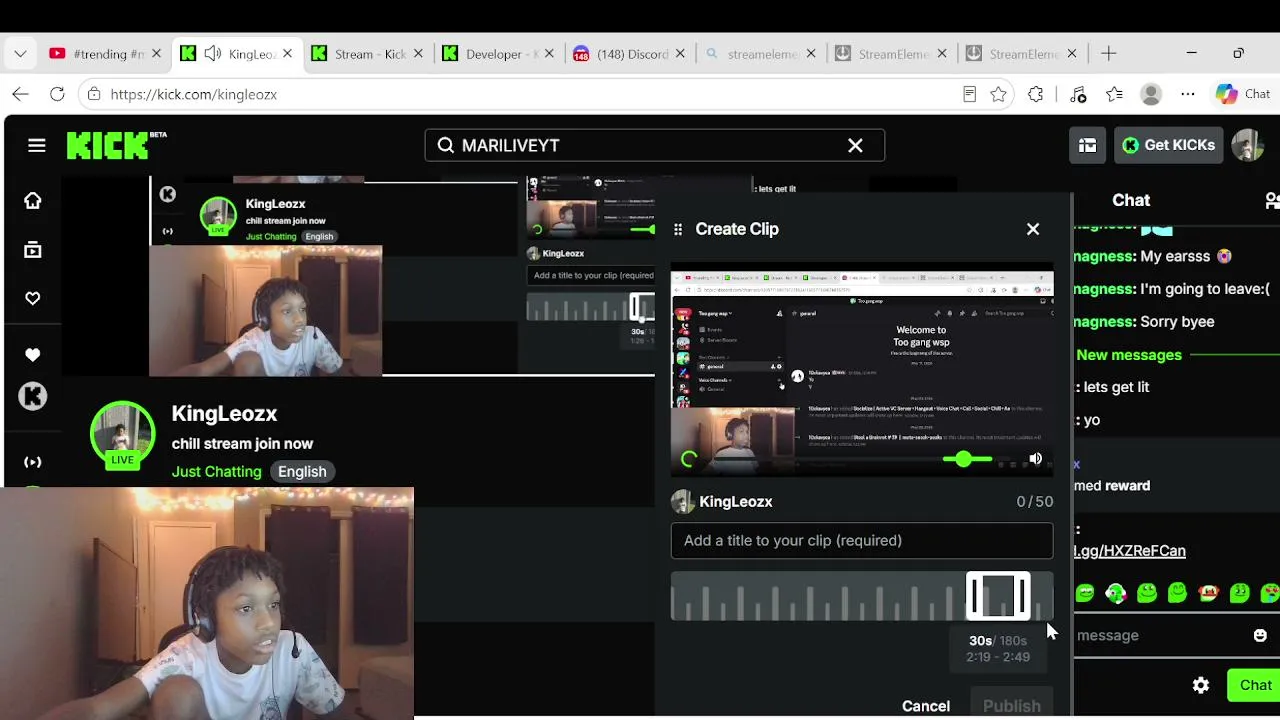
Task: Open the browser Extensions menu
Action: (x=1036, y=94)
